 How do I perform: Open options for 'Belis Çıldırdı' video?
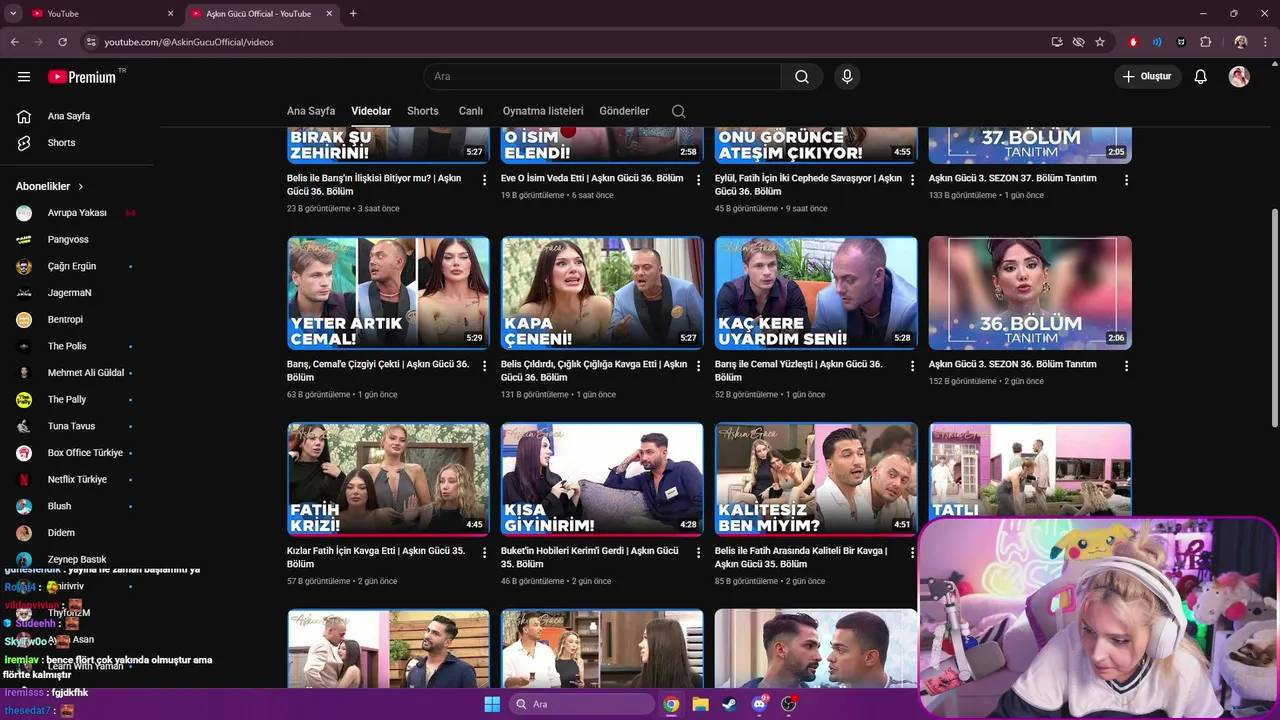click(699, 366)
